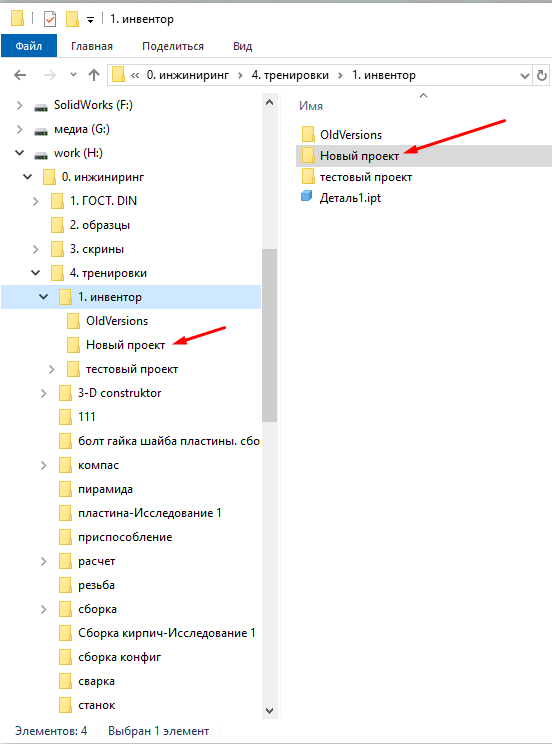Expand the 'расчет' folder node
The width and height of the screenshot is (552, 744).
(x=44, y=561)
